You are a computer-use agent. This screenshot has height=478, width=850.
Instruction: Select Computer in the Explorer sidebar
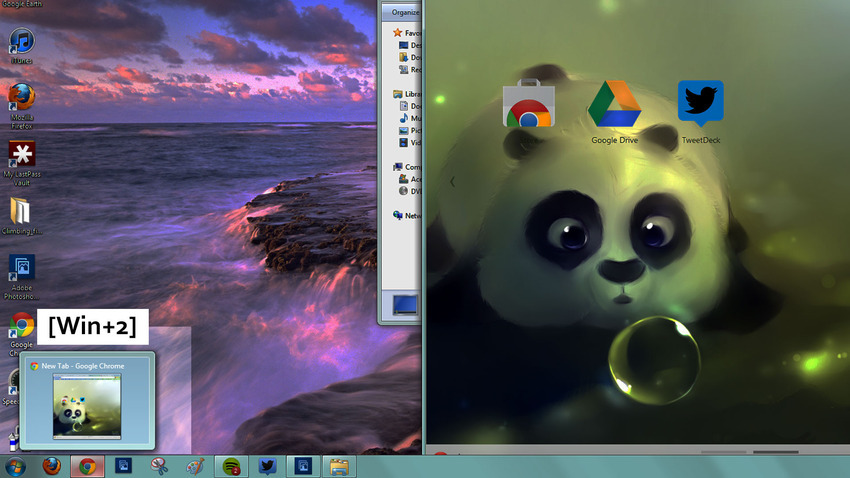tap(407, 167)
